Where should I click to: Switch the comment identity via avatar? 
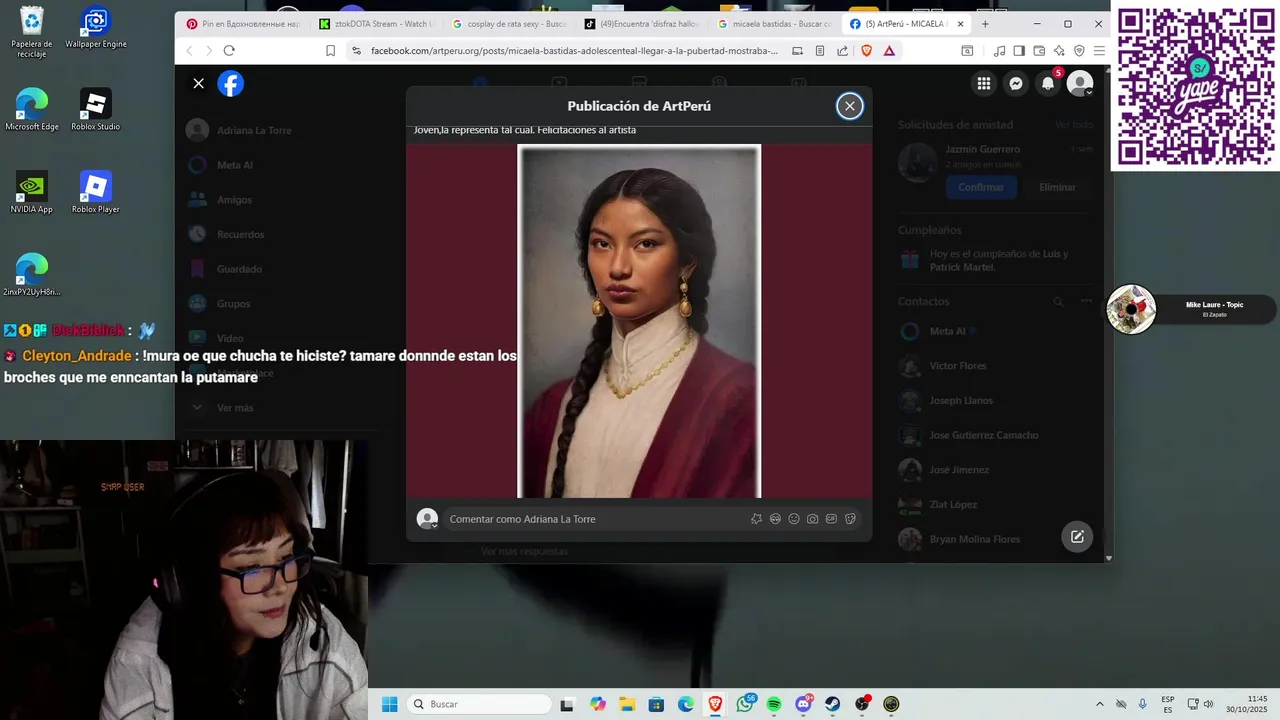pyautogui.click(x=427, y=519)
